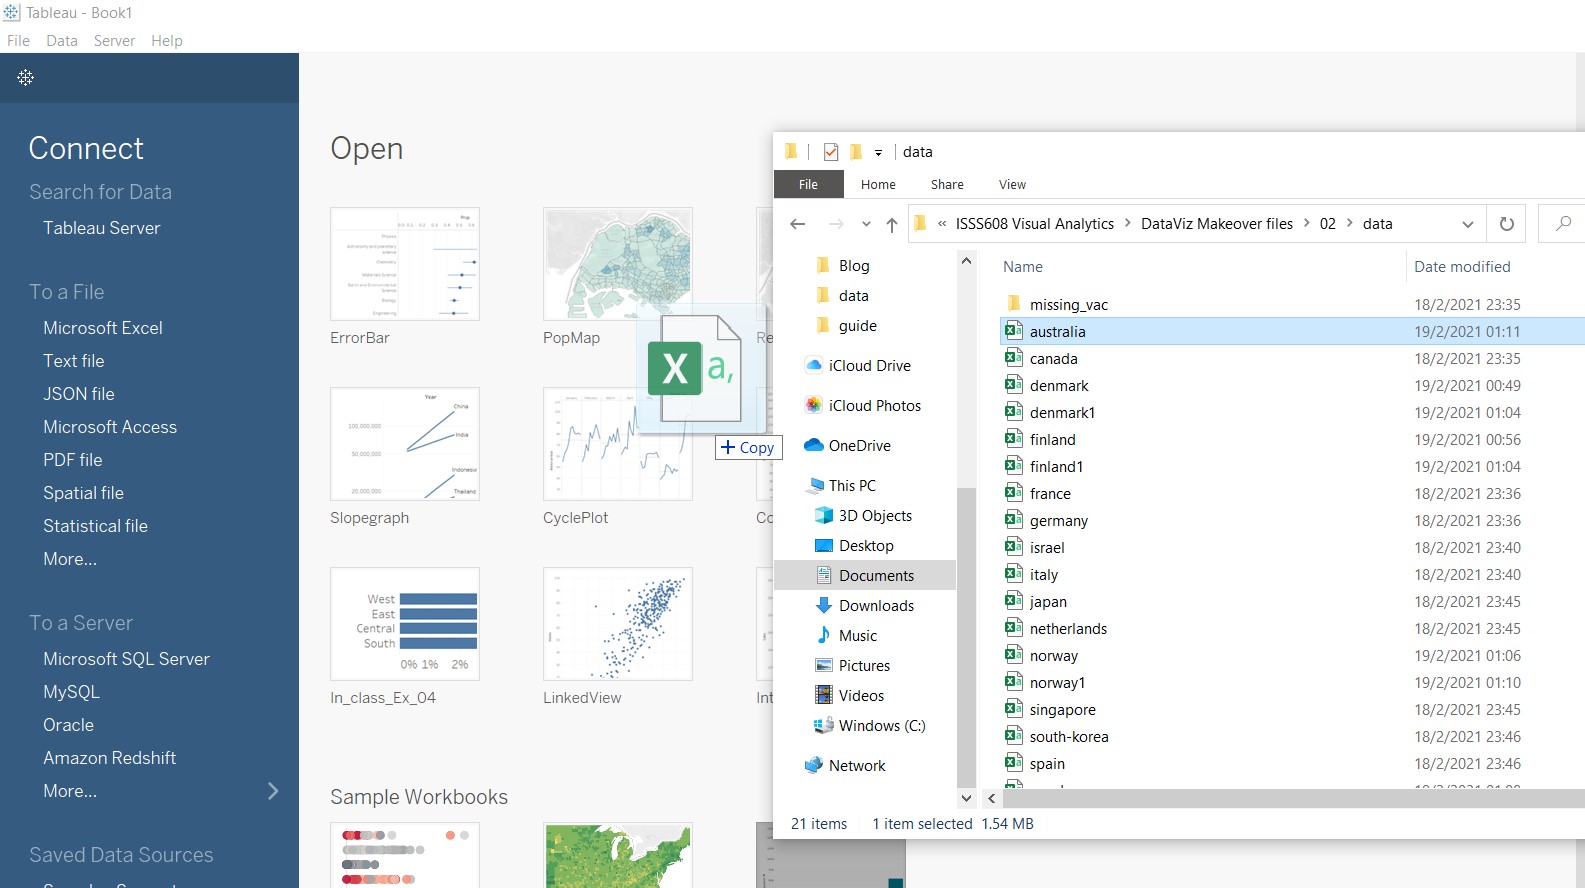The height and width of the screenshot is (888, 1585).
Task: Click the Up directory arrow in Explorer
Action: click(x=891, y=224)
